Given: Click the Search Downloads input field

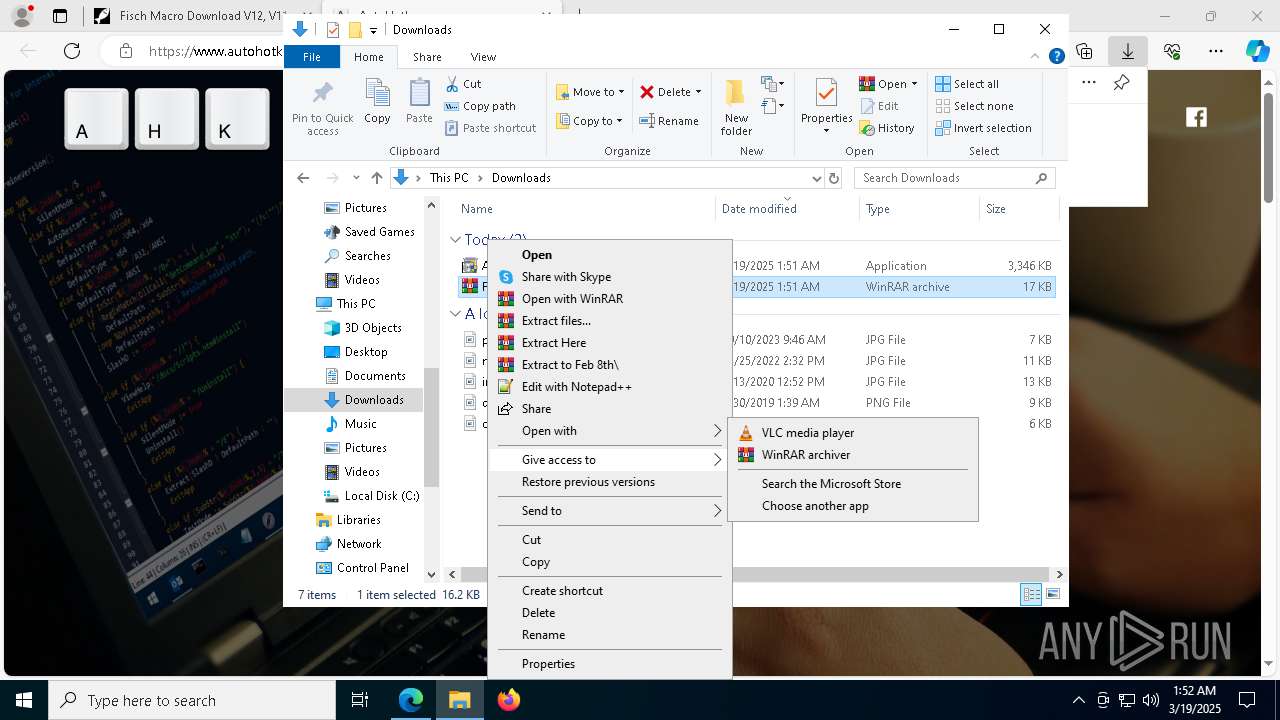Looking at the screenshot, I should [x=945, y=178].
